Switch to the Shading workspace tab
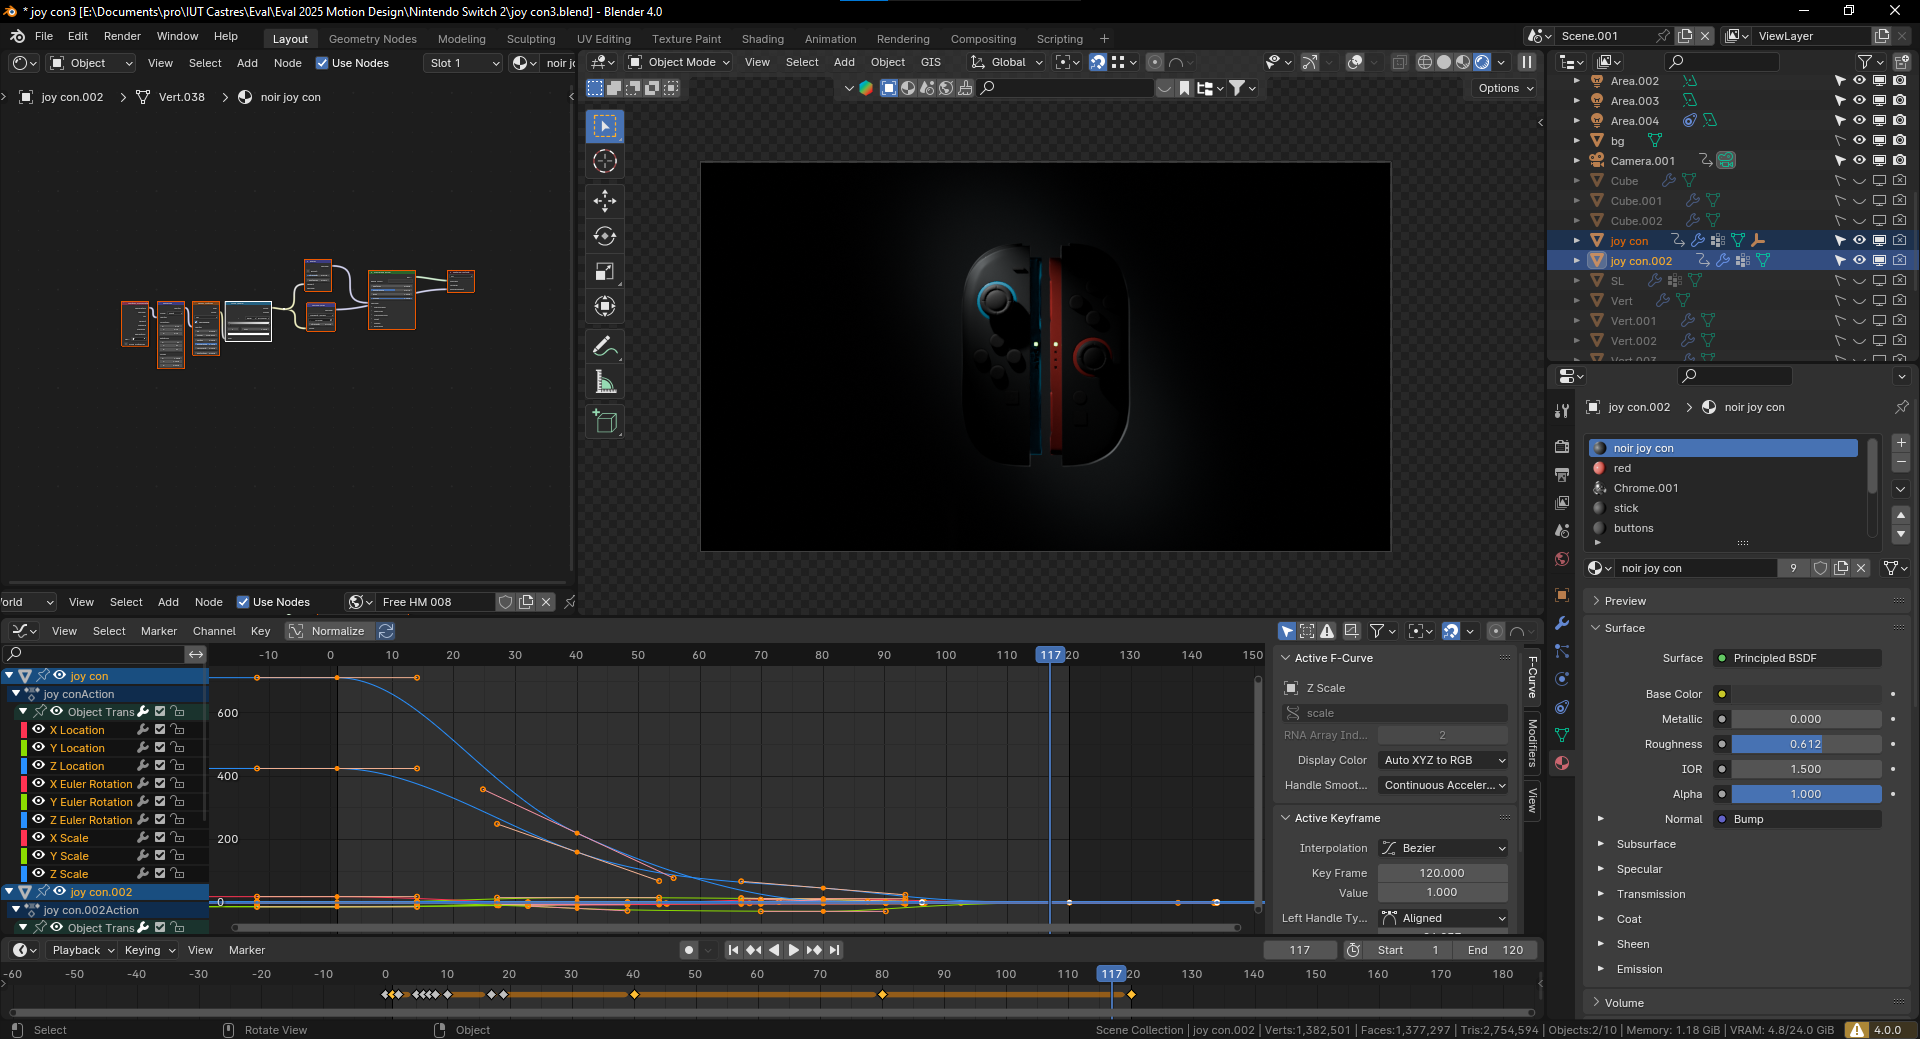This screenshot has width=1920, height=1039. [762, 39]
